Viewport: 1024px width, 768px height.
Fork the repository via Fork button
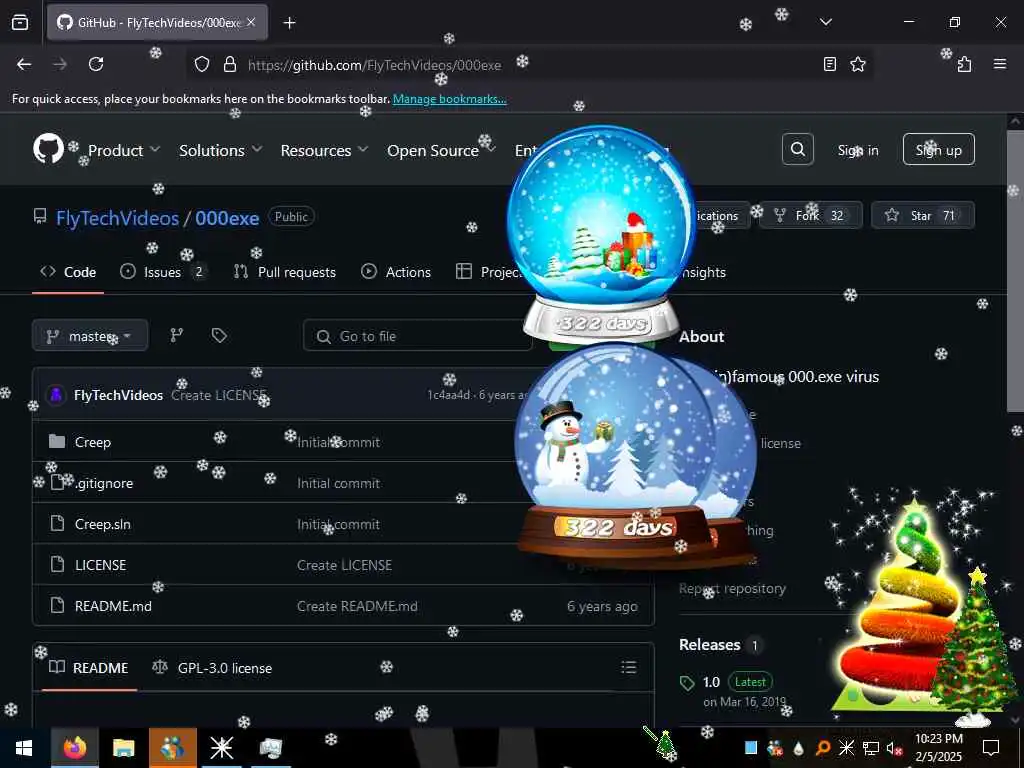[810, 216]
